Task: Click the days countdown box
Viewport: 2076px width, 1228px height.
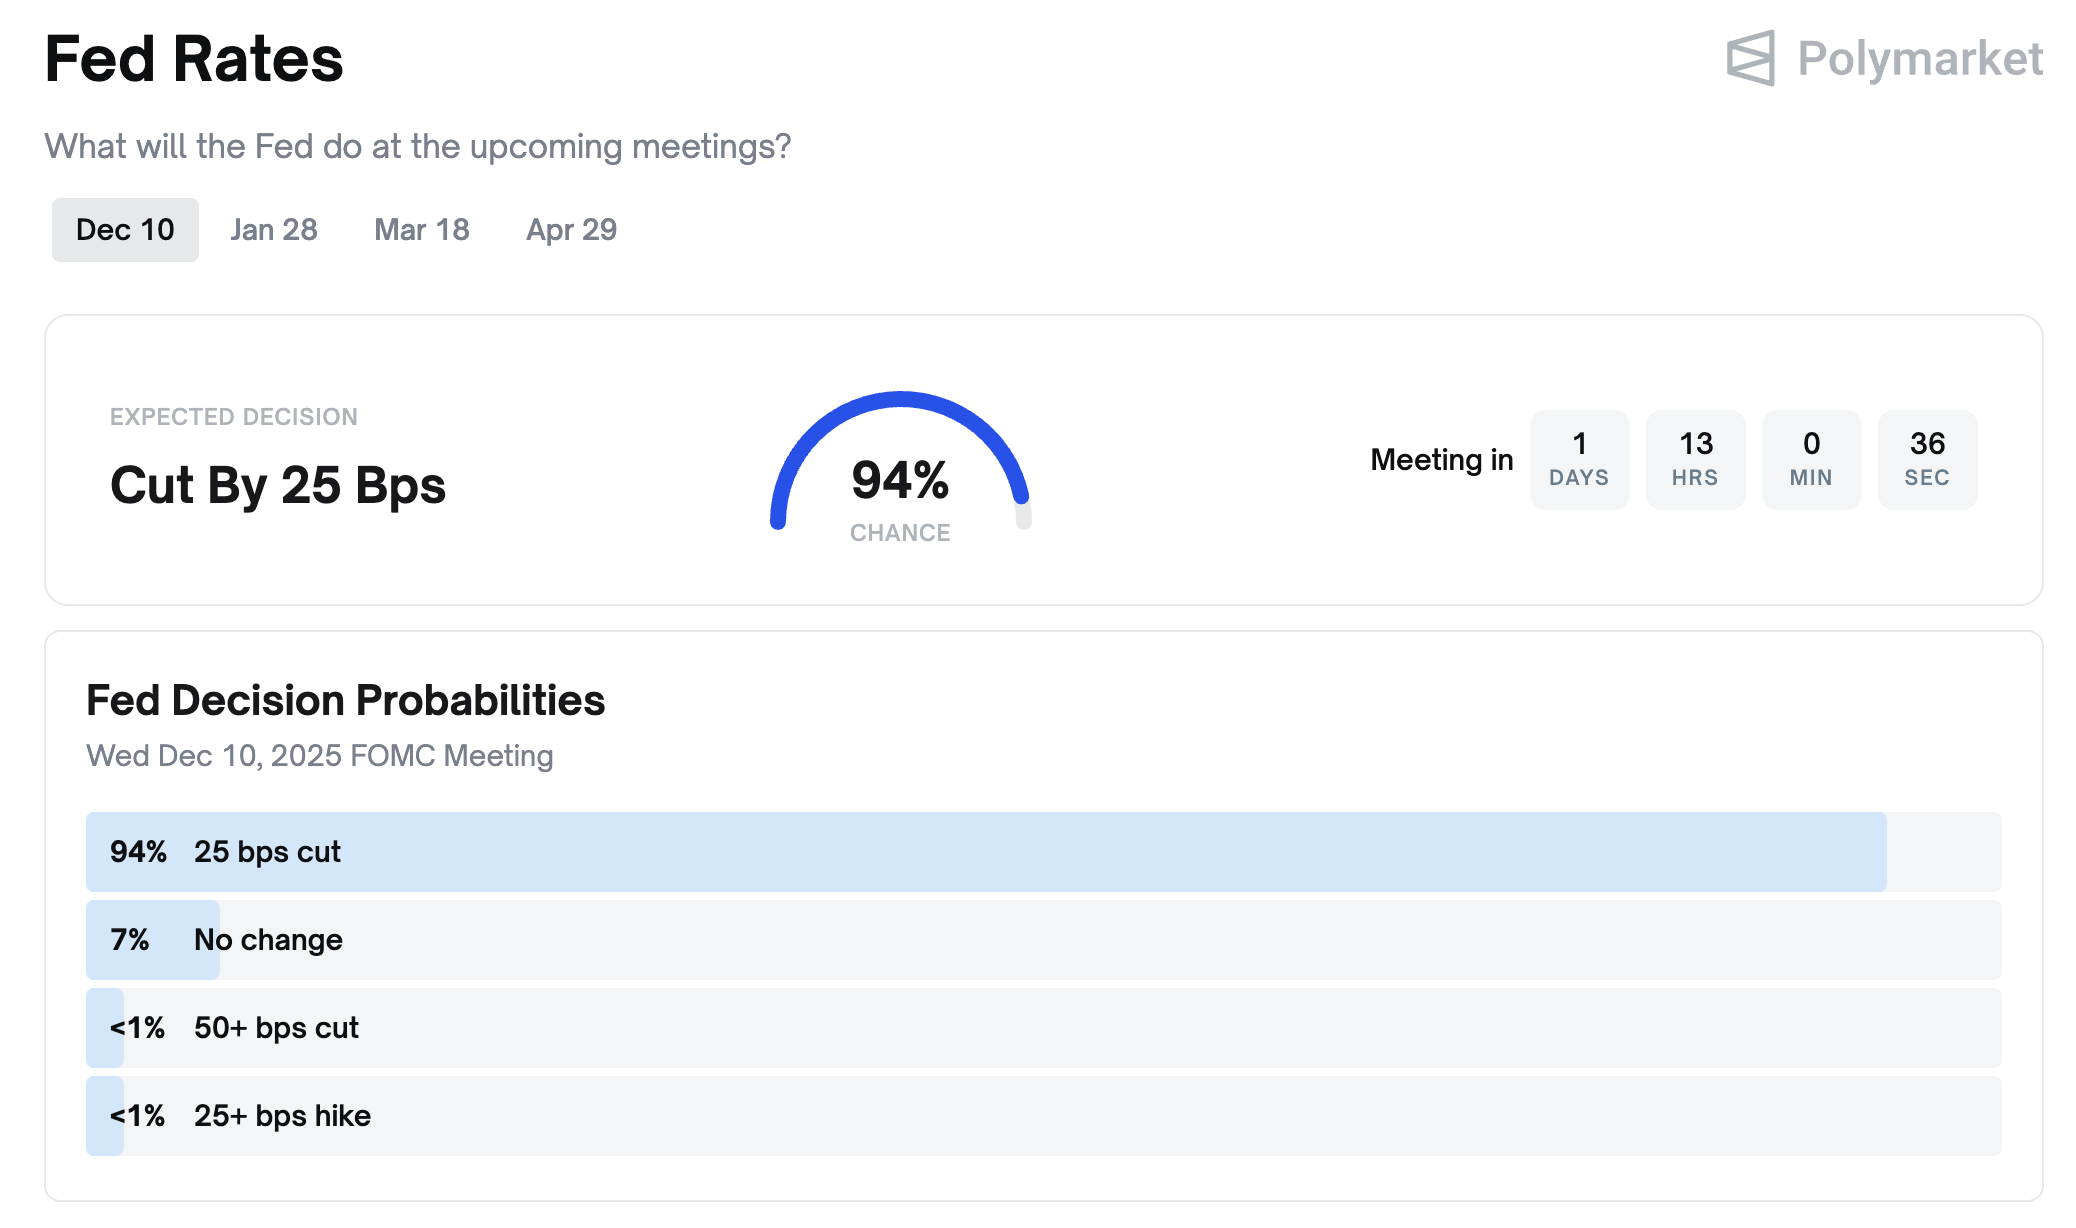Action: (x=1579, y=460)
